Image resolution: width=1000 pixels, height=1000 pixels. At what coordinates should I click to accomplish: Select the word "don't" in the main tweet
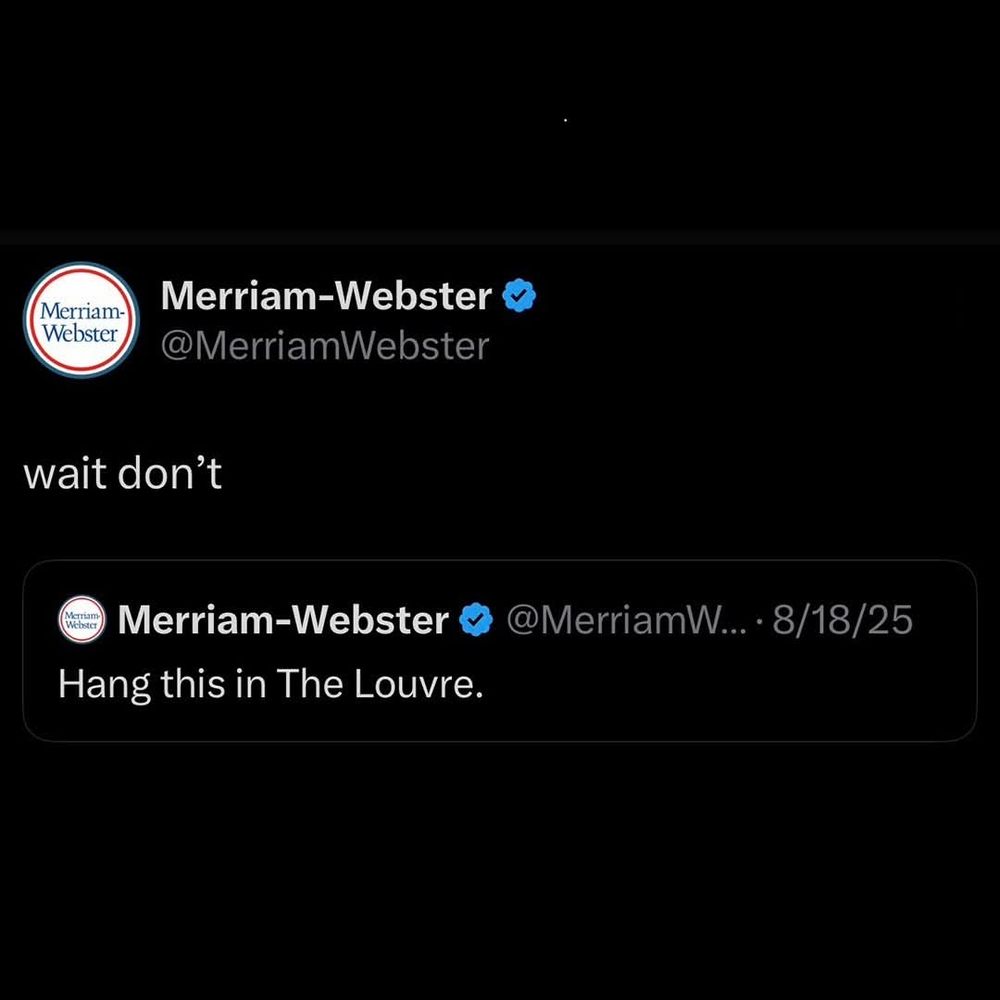point(170,473)
